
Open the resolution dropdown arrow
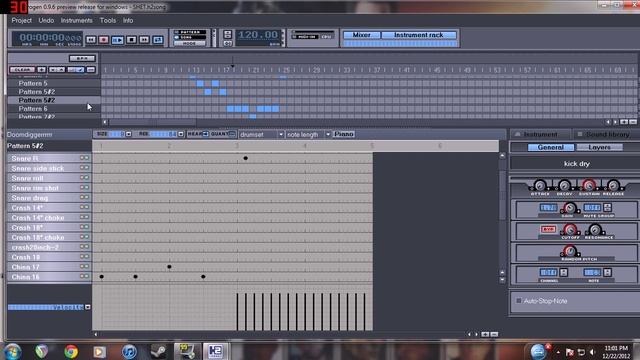pos(181,134)
